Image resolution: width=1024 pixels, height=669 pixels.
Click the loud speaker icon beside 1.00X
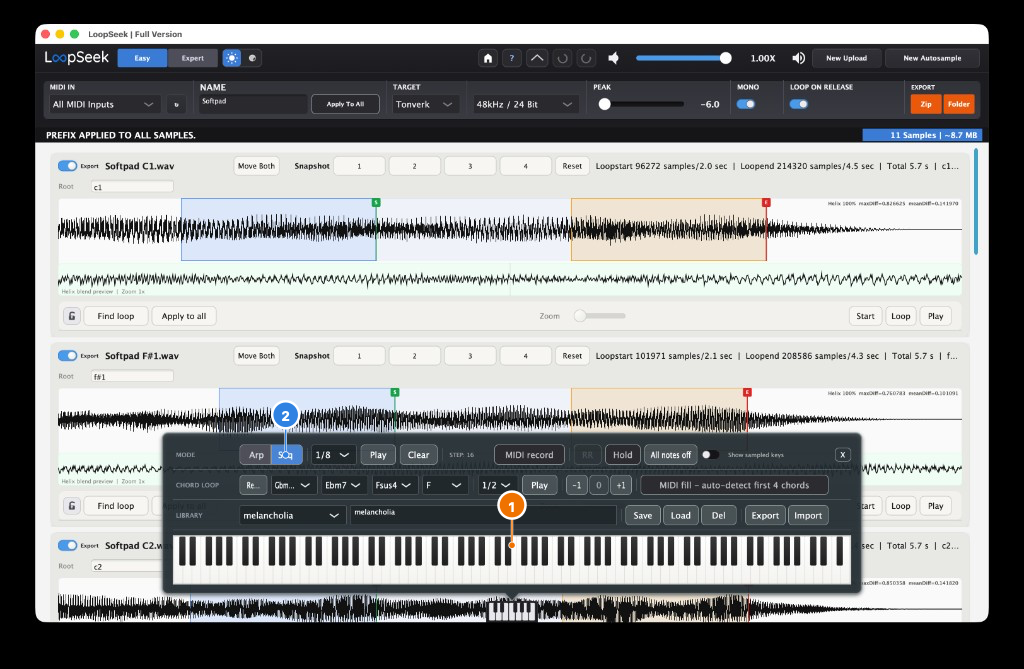[798, 58]
